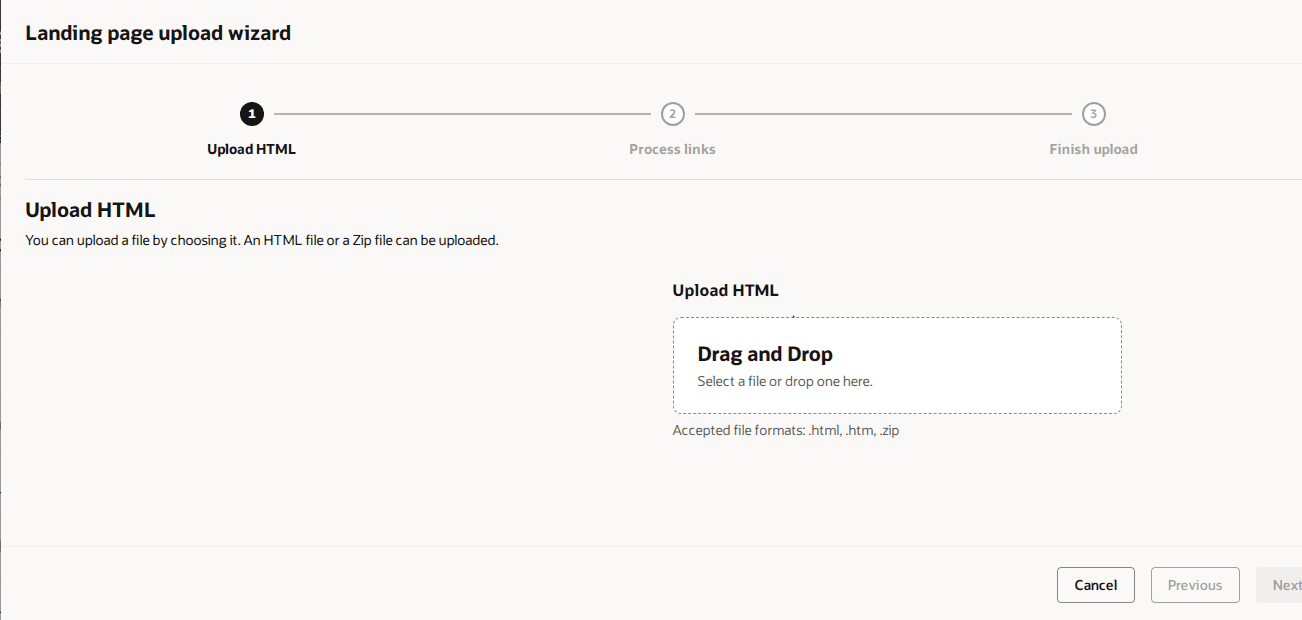Click step 2 circle labeled Process links

pyautogui.click(x=672, y=113)
